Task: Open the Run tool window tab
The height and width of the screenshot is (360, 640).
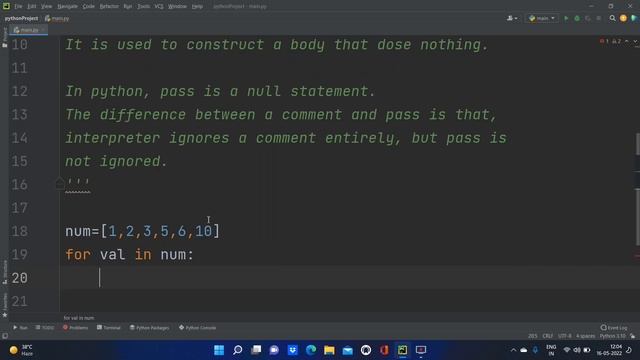Action: tap(20, 327)
